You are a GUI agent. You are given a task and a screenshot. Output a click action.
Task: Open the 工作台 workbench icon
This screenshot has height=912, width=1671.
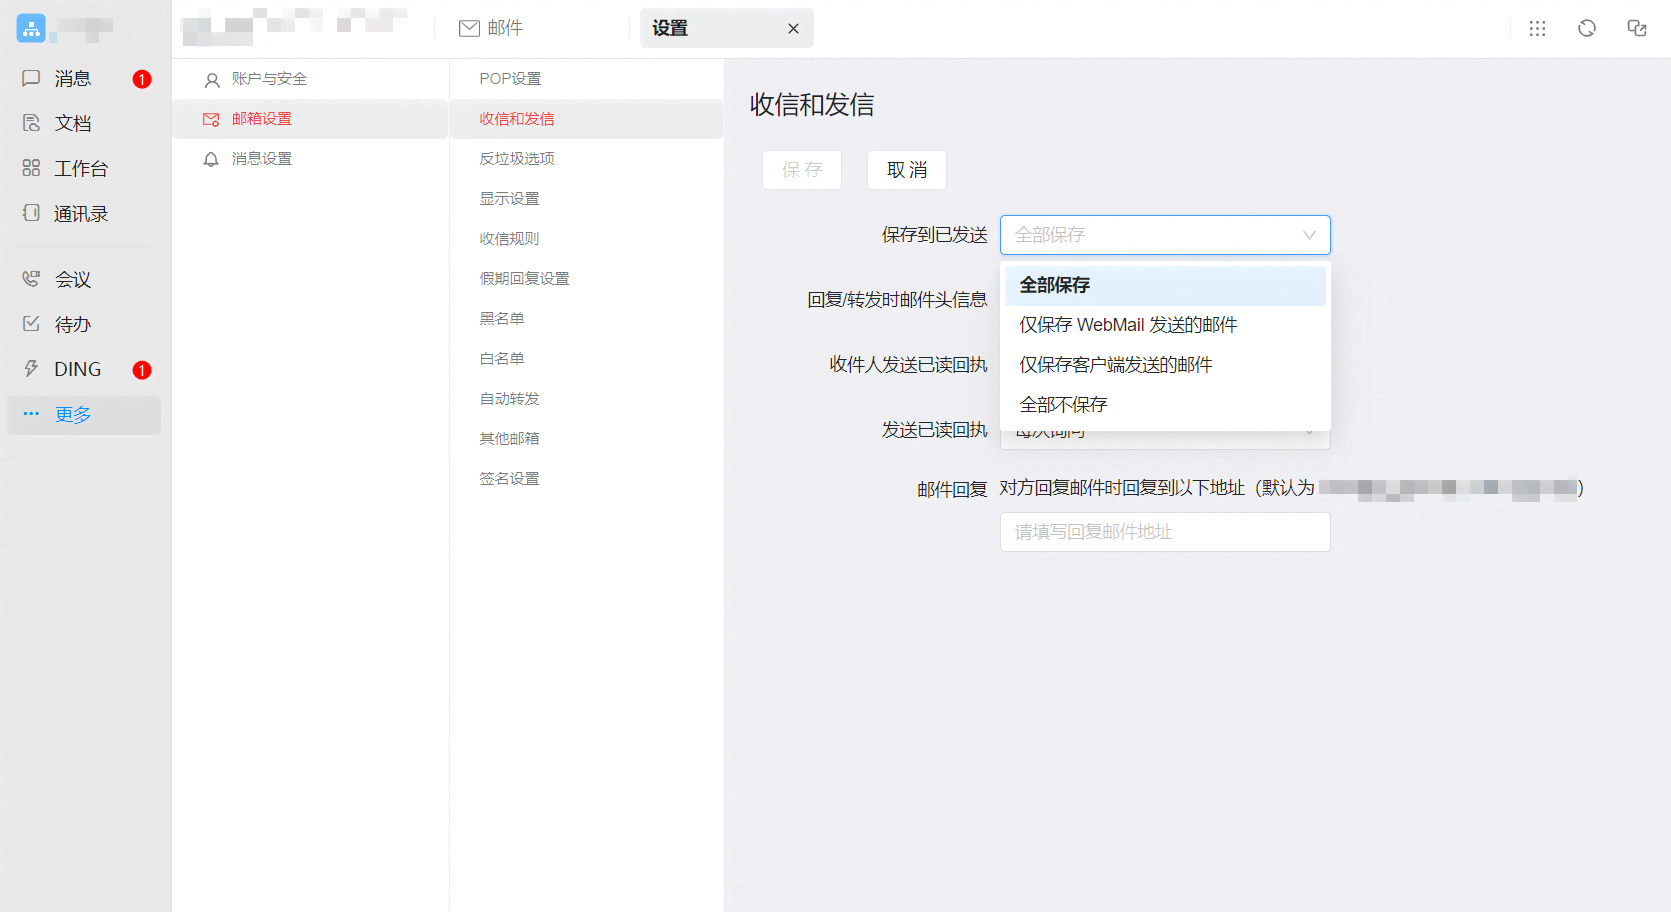coord(31,168)
